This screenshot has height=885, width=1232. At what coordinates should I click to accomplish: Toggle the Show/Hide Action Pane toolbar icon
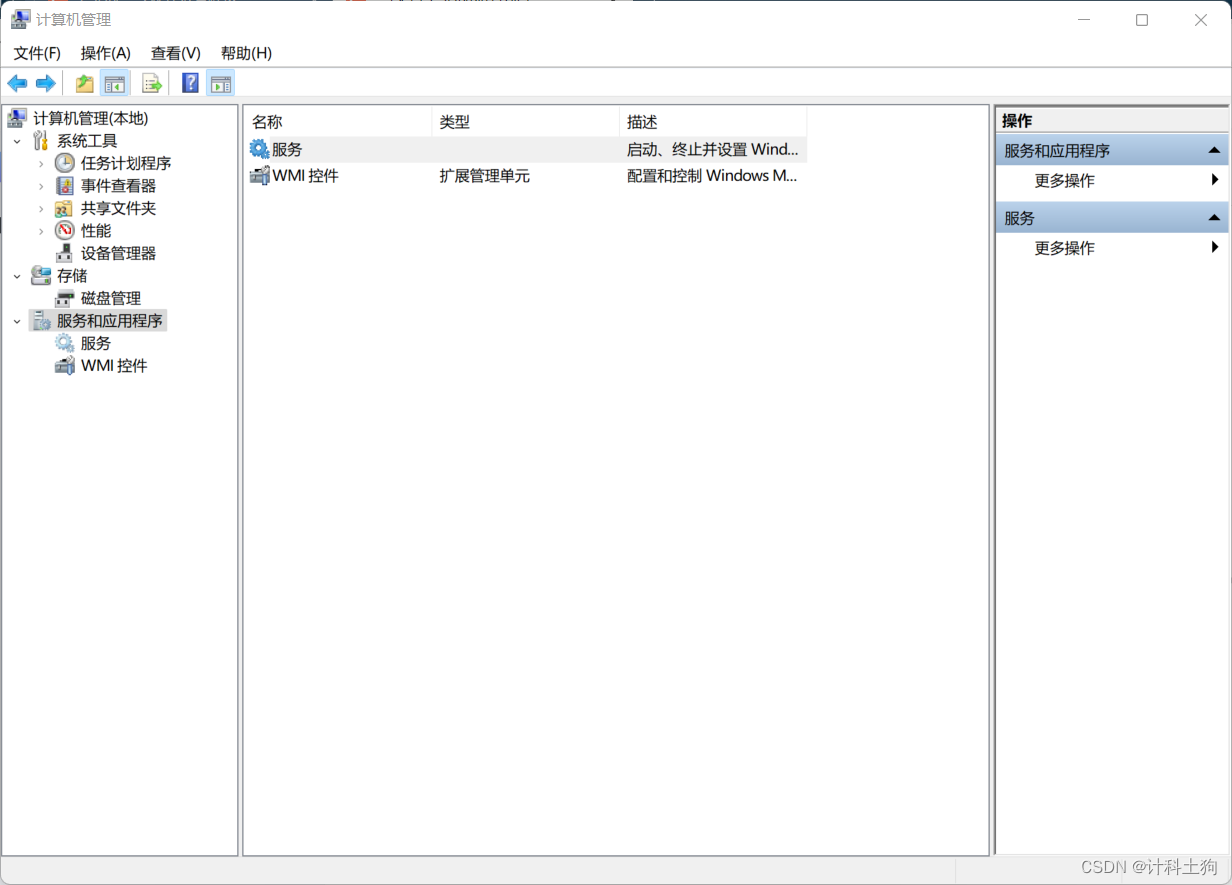tap(220, 84)
